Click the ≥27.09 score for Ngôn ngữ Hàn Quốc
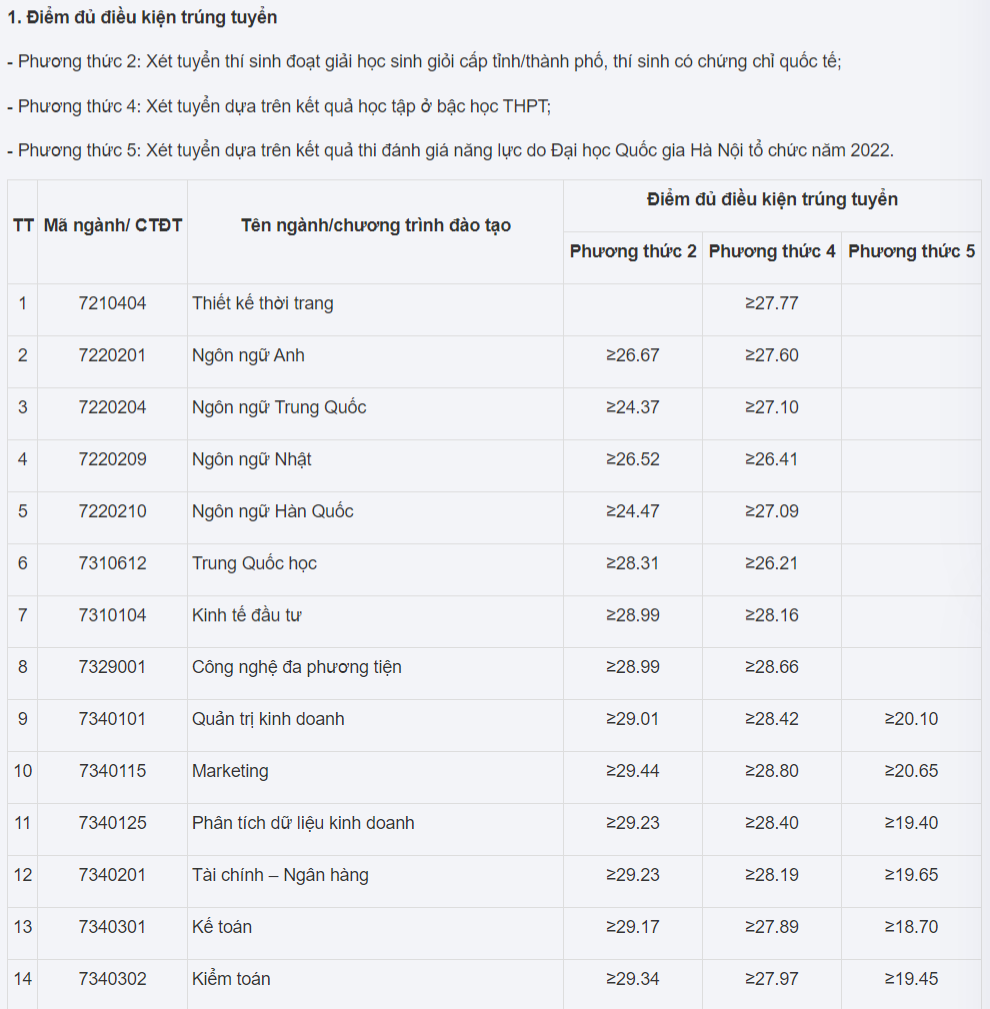990x1009 pixels. [772, 511]
